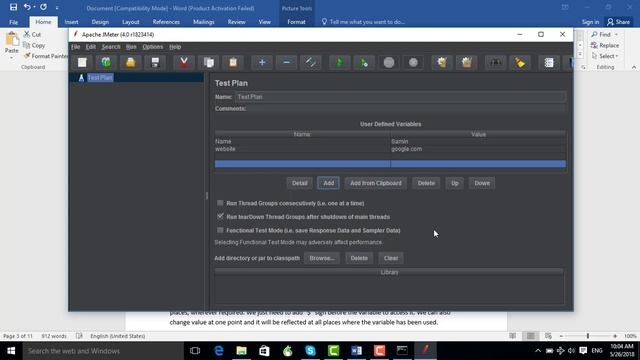Screen dimensions: 640x360
Task: Enable Run Thread Groups consecutively checkbox
Action: (x=220, y=203)
